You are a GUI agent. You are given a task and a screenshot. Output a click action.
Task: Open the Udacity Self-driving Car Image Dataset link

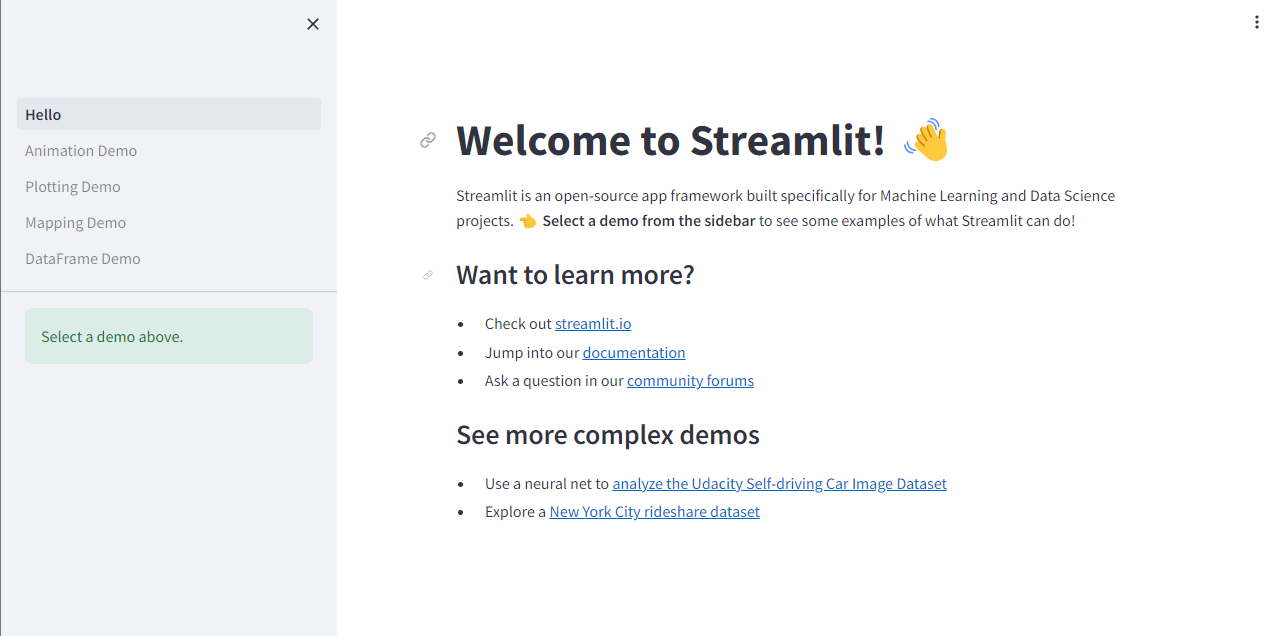click(x=779, y=483)
